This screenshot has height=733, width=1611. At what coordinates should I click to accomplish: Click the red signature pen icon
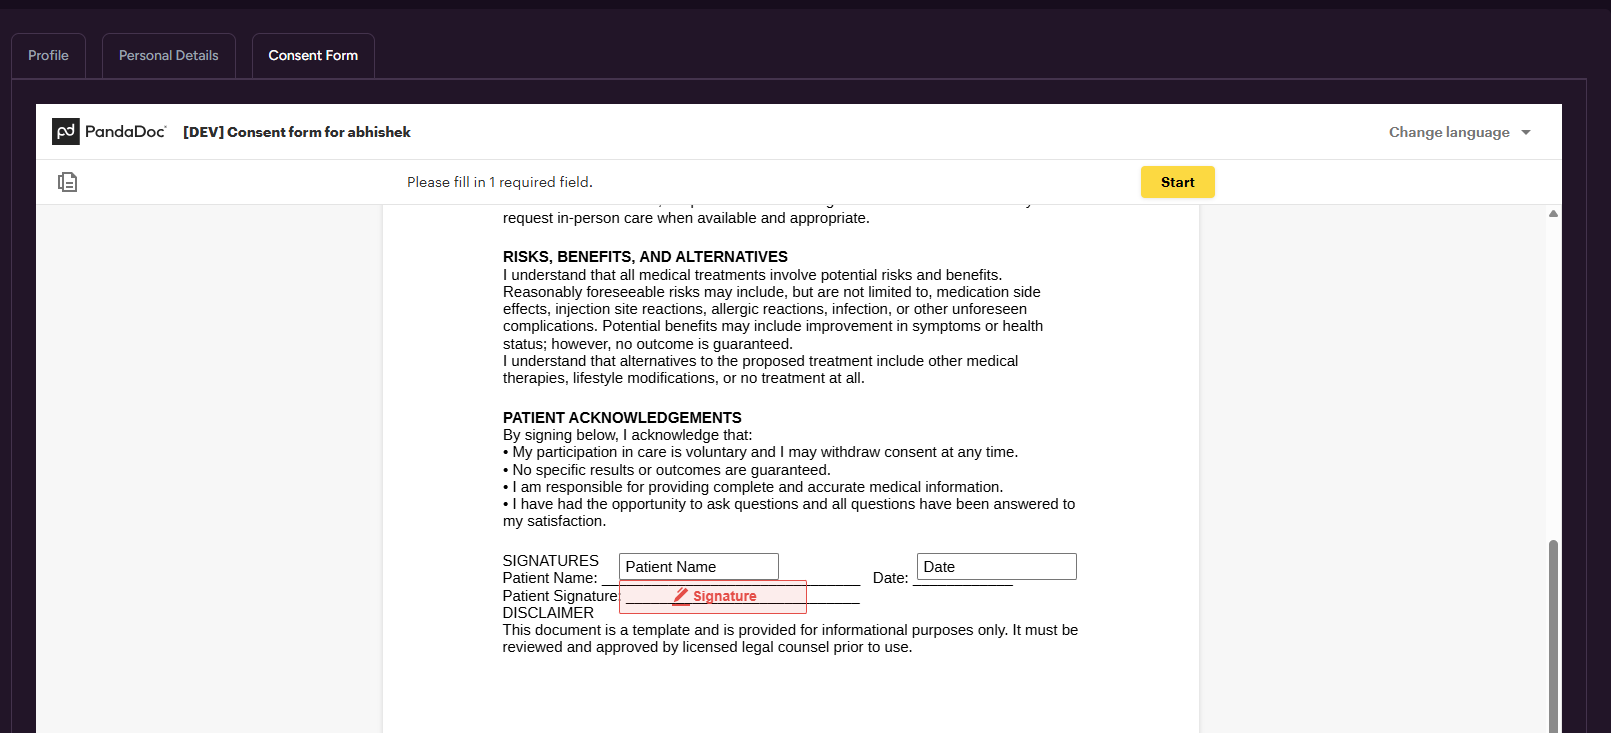click(681, 596)
